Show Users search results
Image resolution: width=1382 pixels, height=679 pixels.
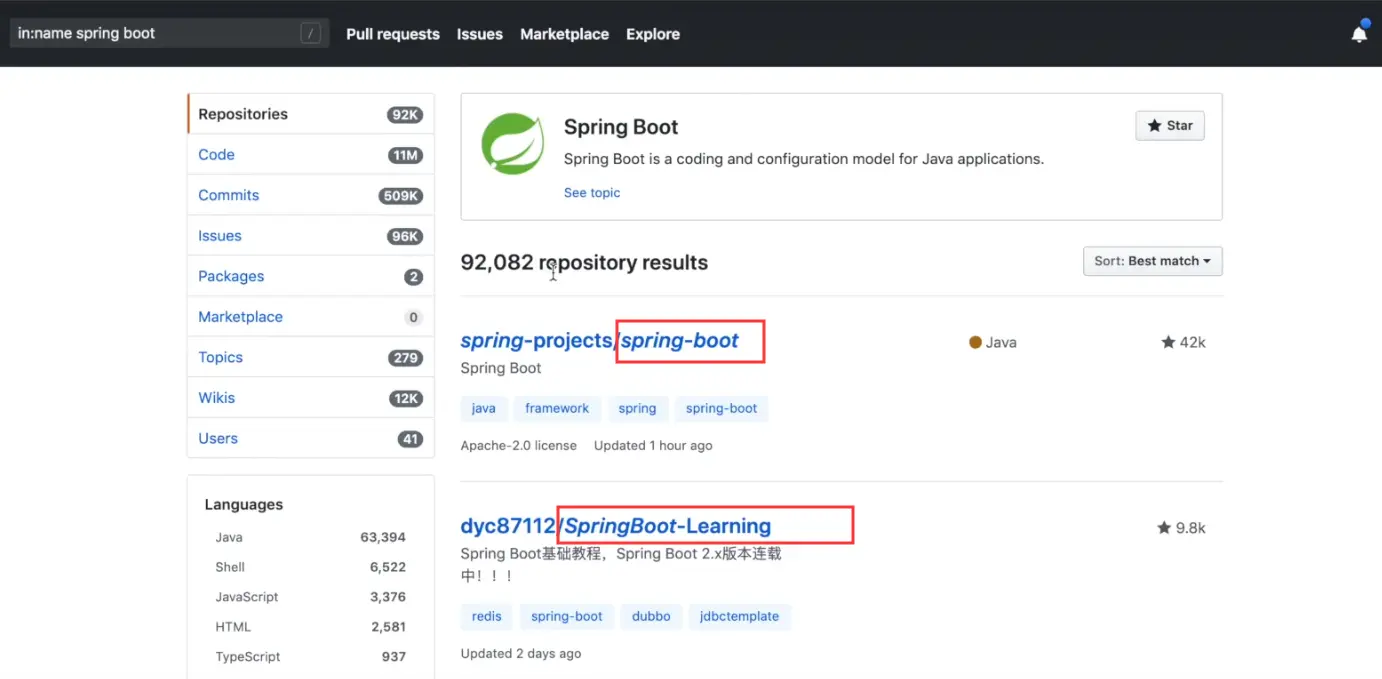pos(311,438)
